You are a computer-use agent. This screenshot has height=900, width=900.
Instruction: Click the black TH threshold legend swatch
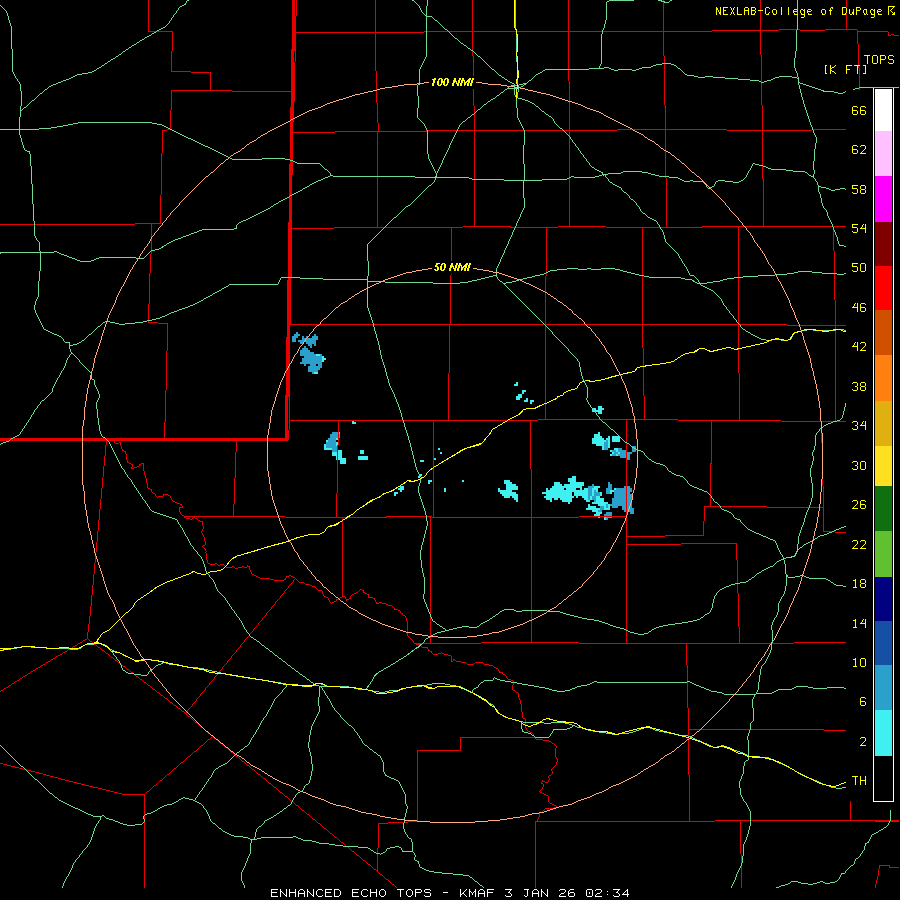tap(883, 778)
